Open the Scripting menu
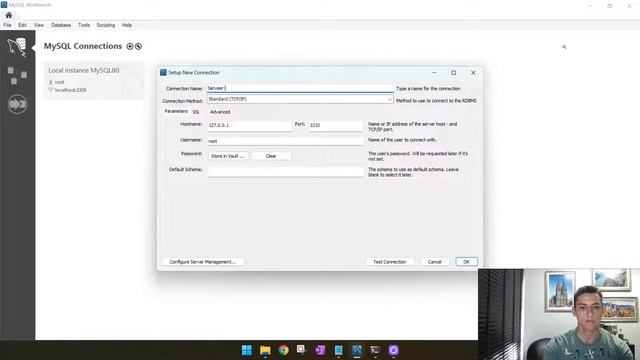 (106, 25)
